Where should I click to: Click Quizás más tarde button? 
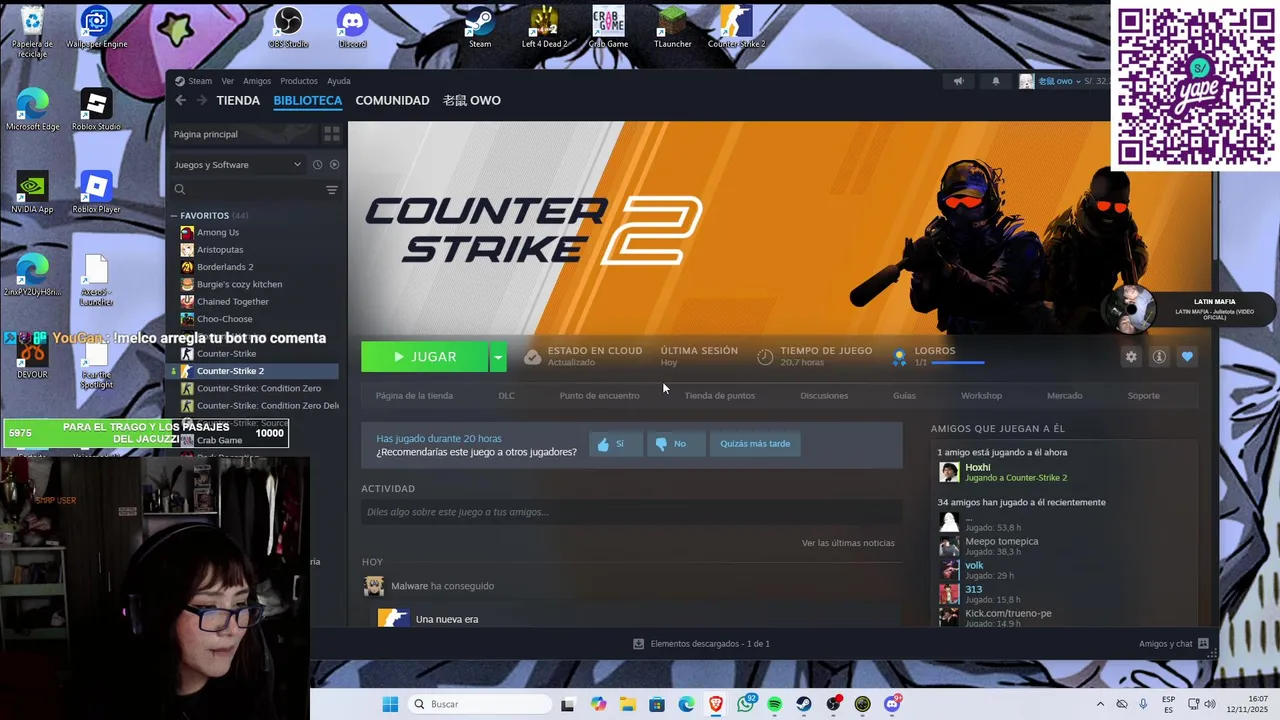755,444
